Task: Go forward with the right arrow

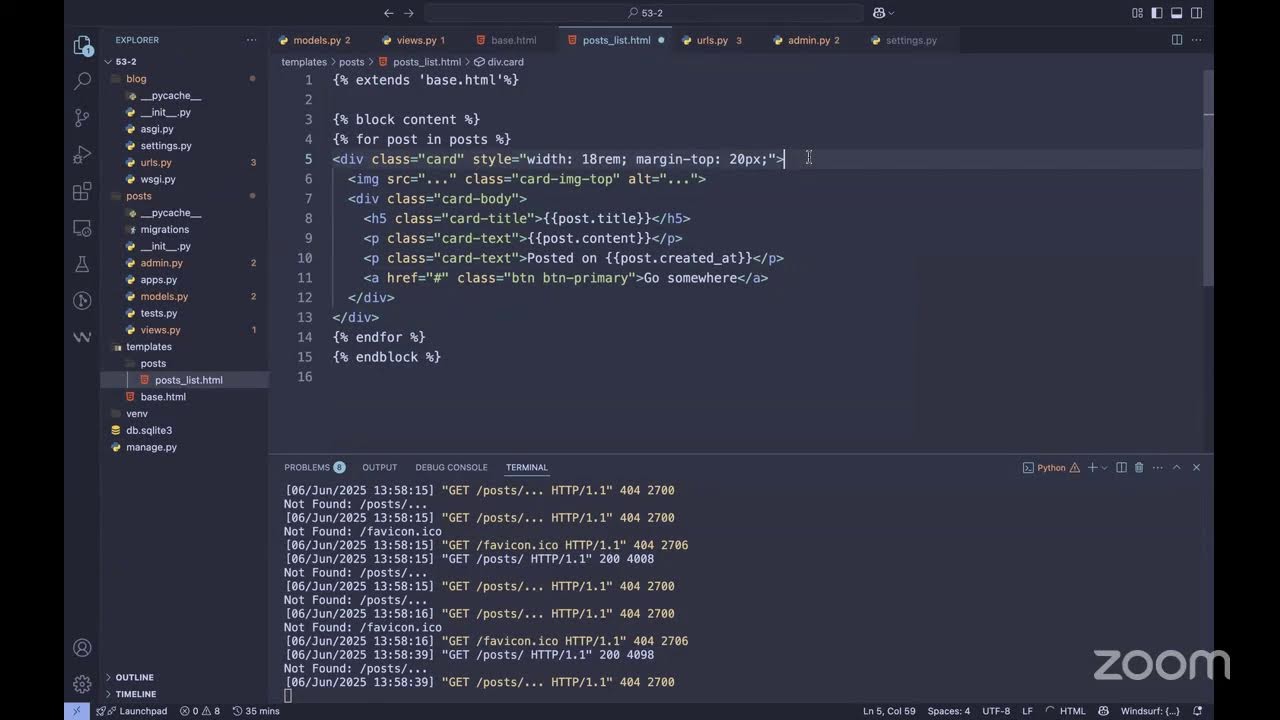Action: coord(409,13)
